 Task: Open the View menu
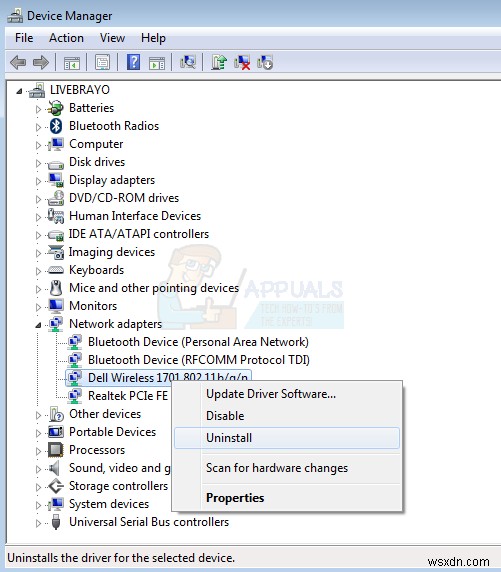coord(112,38)
